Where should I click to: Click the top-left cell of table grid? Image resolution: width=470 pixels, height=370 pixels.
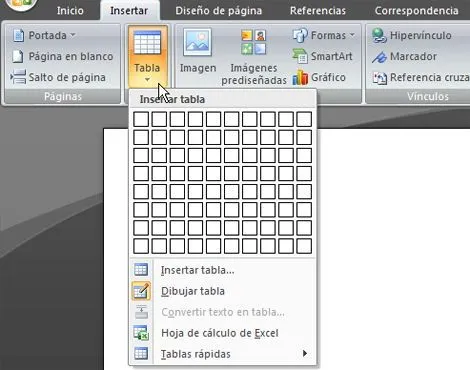(141, 119)
